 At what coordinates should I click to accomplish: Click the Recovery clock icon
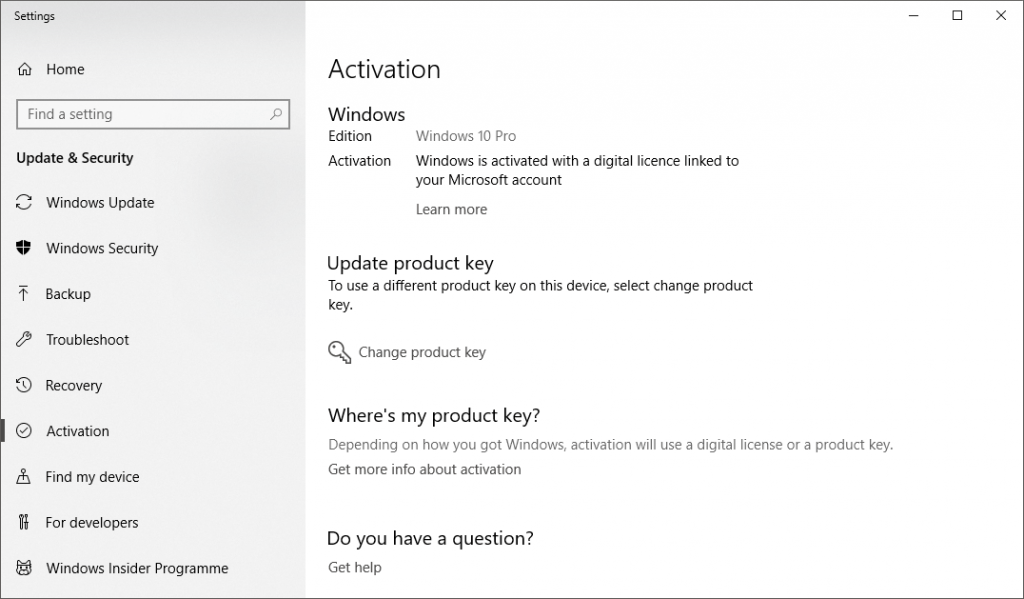(x=25, y=386)
